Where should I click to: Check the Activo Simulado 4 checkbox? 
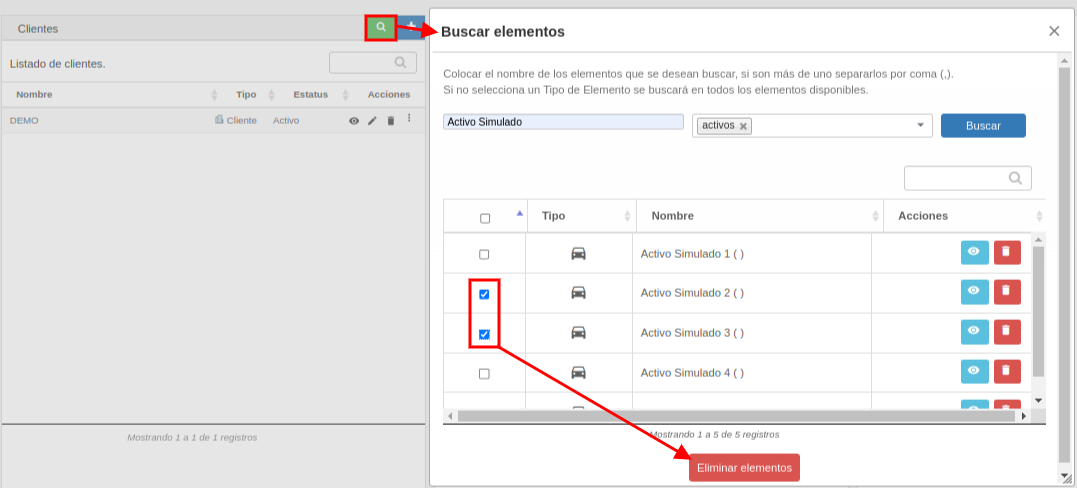(x=484, y=374)
